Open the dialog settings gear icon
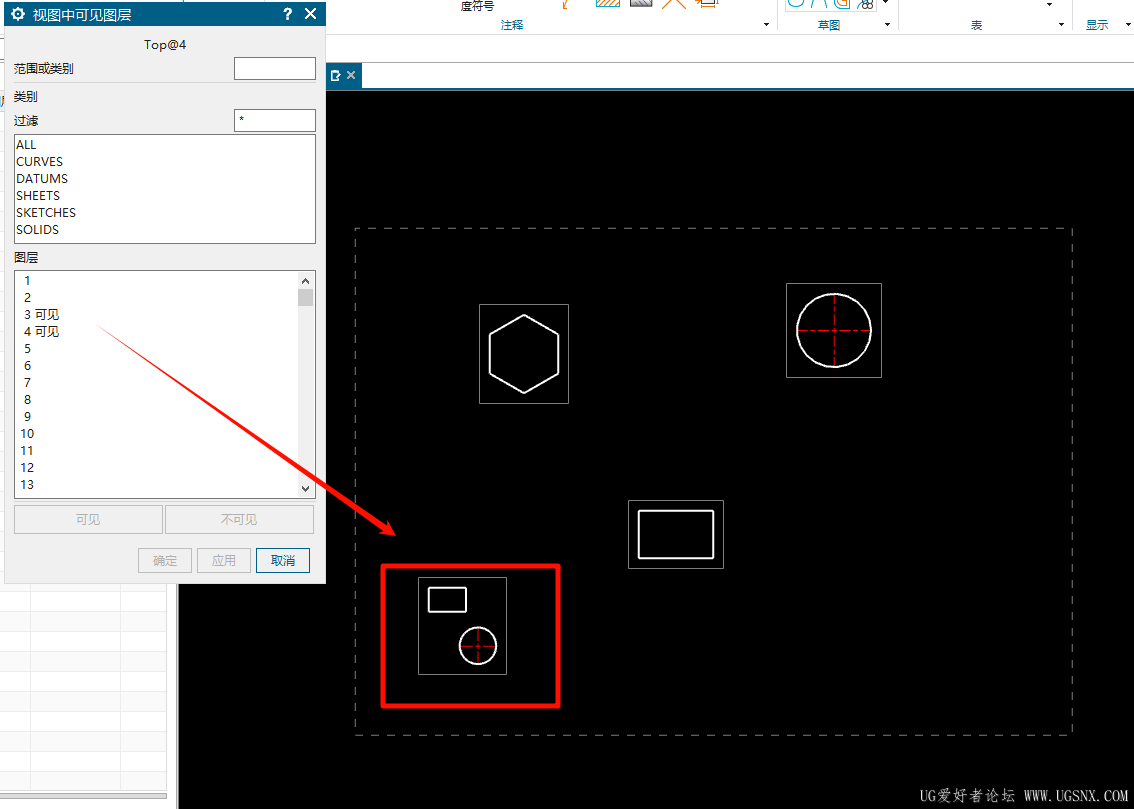The height and width of the screenshot is (809, 1134). point(19,14)
